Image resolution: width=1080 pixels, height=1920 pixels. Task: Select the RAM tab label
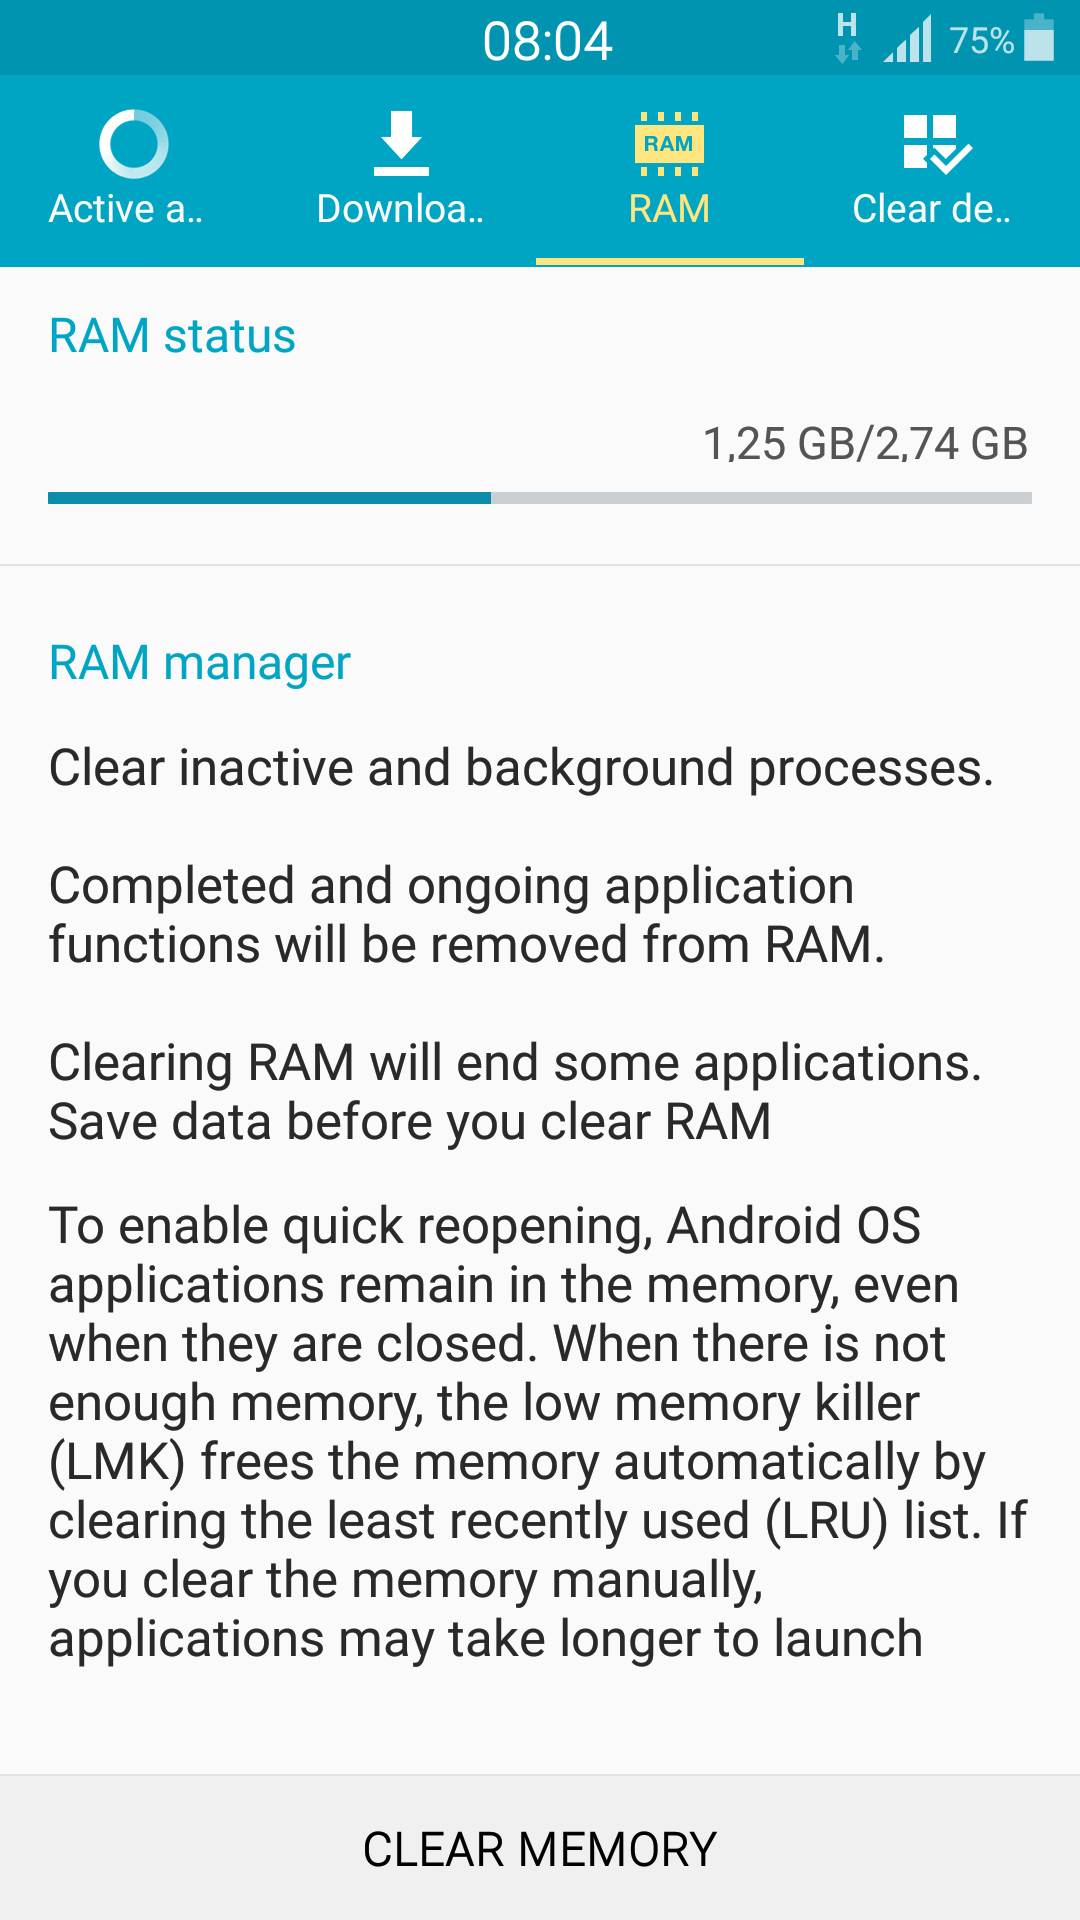point(669,209)
